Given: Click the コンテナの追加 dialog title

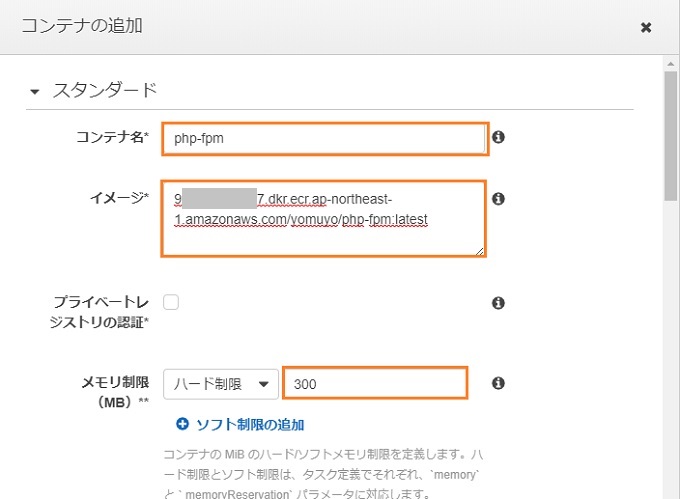Looking at the screenshot, I should [x=82, y=26].
